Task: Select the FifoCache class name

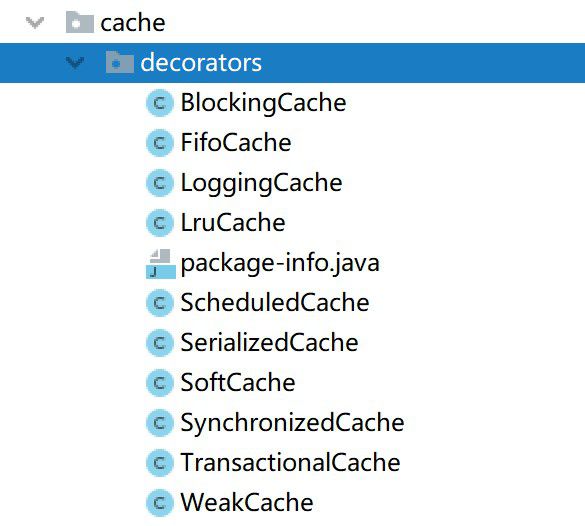Action: 236,143
